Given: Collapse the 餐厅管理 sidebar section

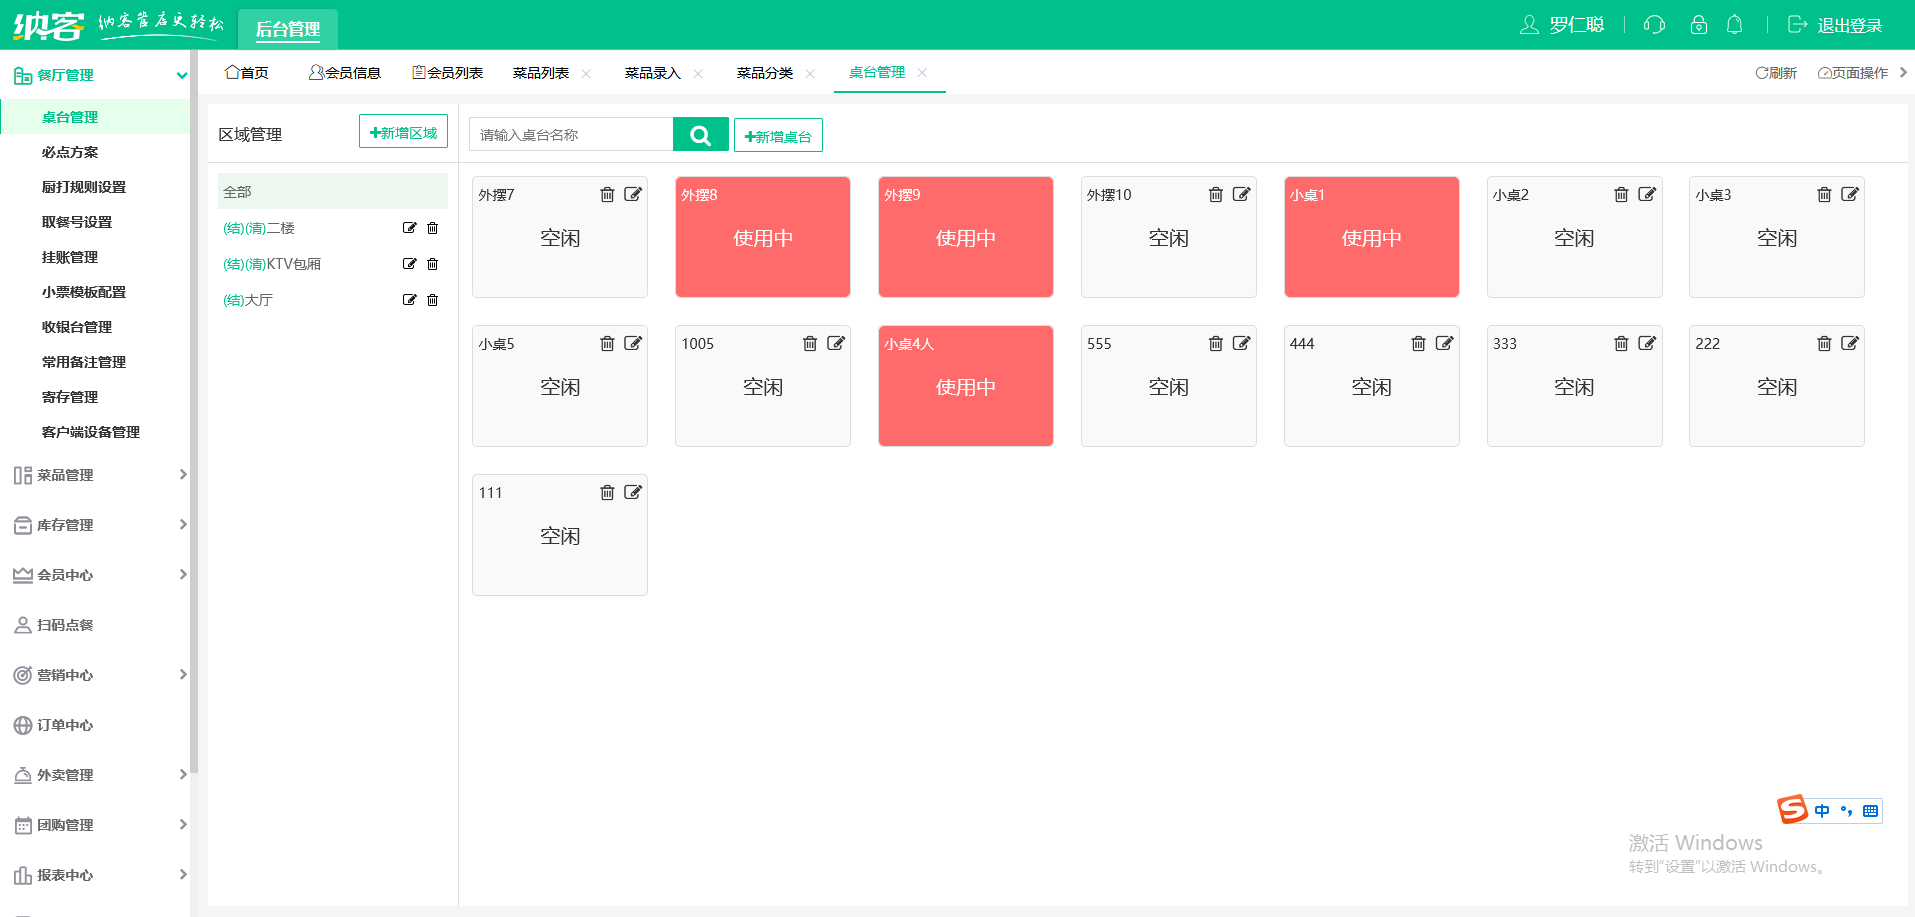Looking at the screenshot, I should (97, 75).
